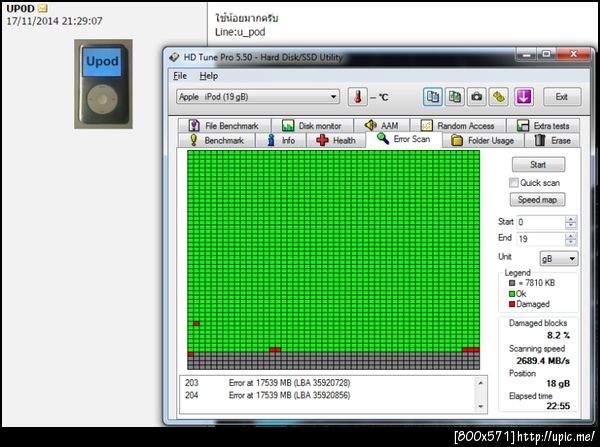The image size is (600, 447).
Task: Click the copy screenshot to clipboard icon
Action: pos(455,97)
